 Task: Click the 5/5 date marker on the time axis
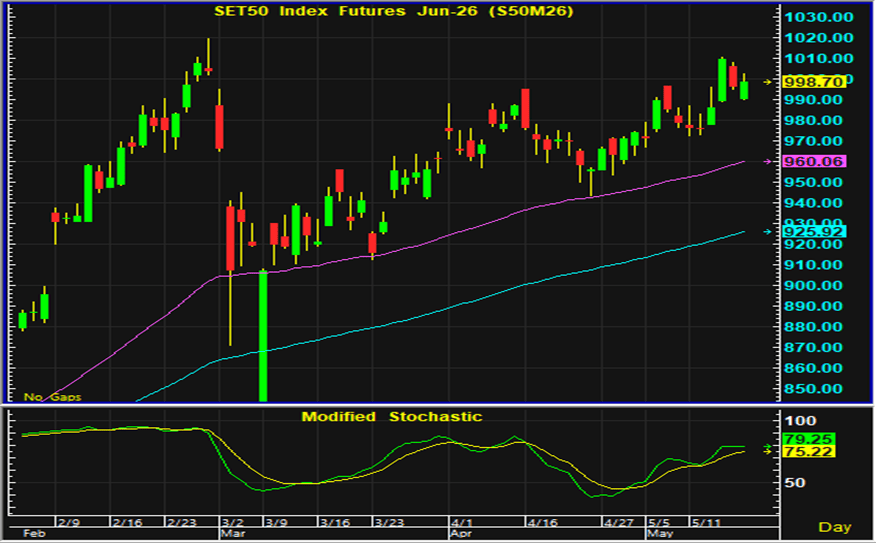coord(659,523)
